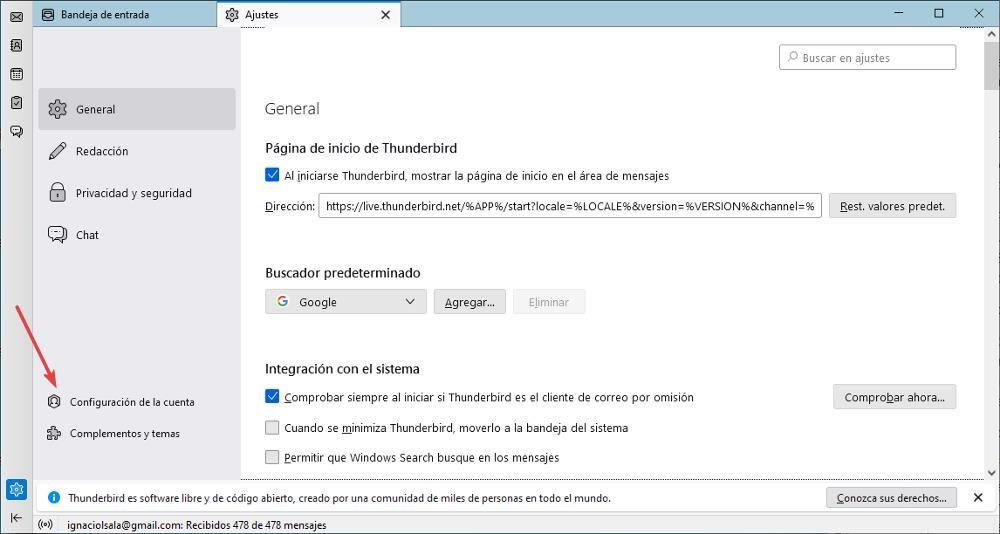This screenshot has height=534, width=1000.
Task: Click the Buscar en ajustes search field
Action: (x=867, y=57)
